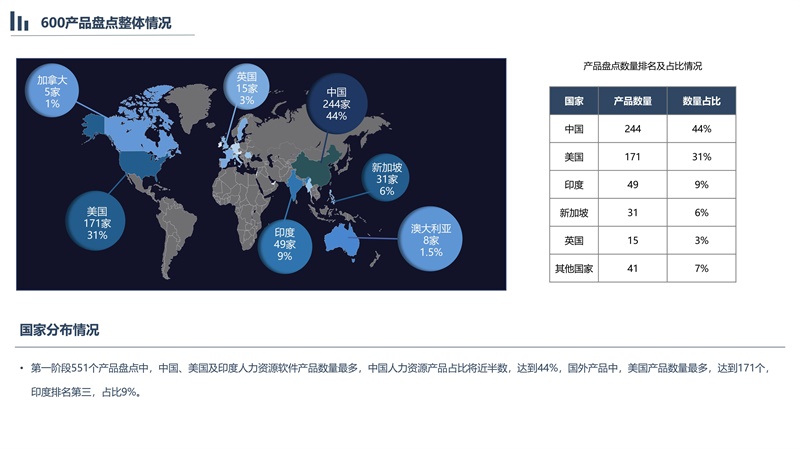Select the 其他国家 cell in the table
The width and height of the screenshot is (800, 449).
point(574,268)
